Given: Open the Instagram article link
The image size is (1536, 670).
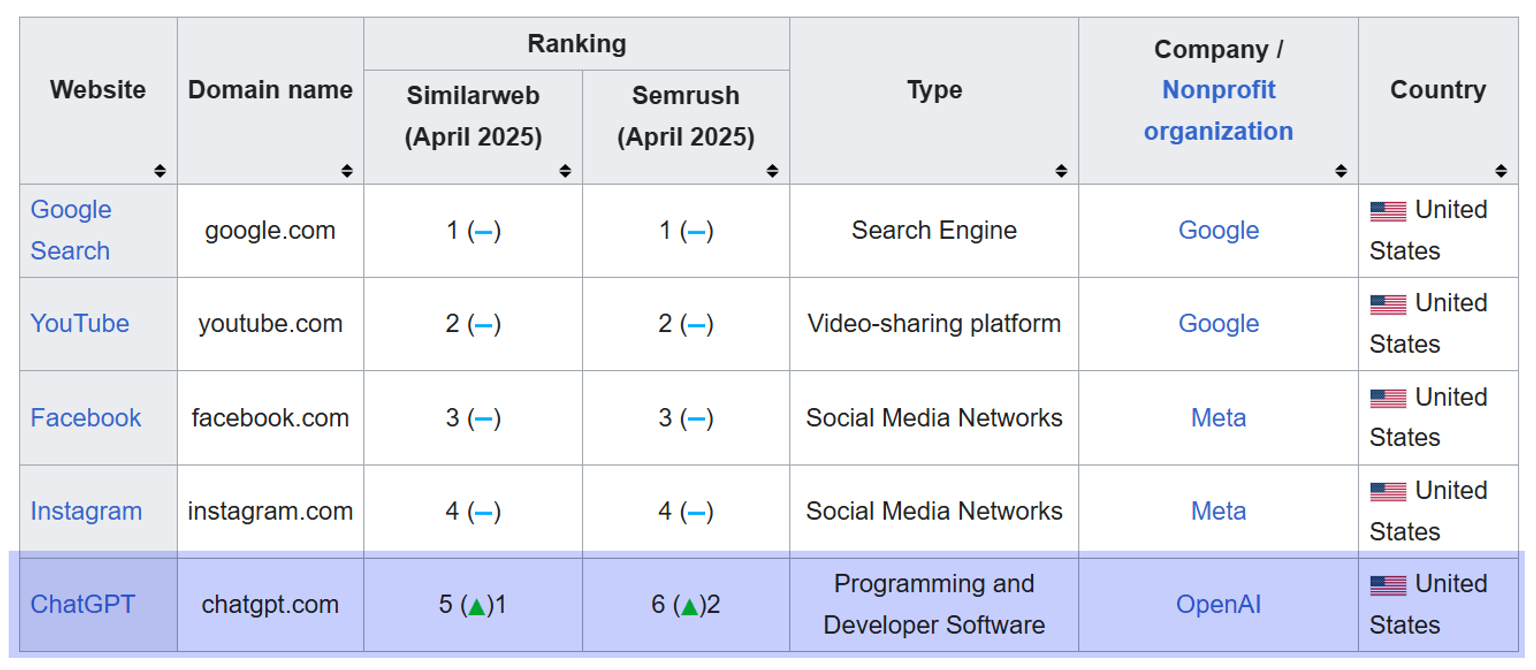Looking at the screenshot, I should pos(86,511).
